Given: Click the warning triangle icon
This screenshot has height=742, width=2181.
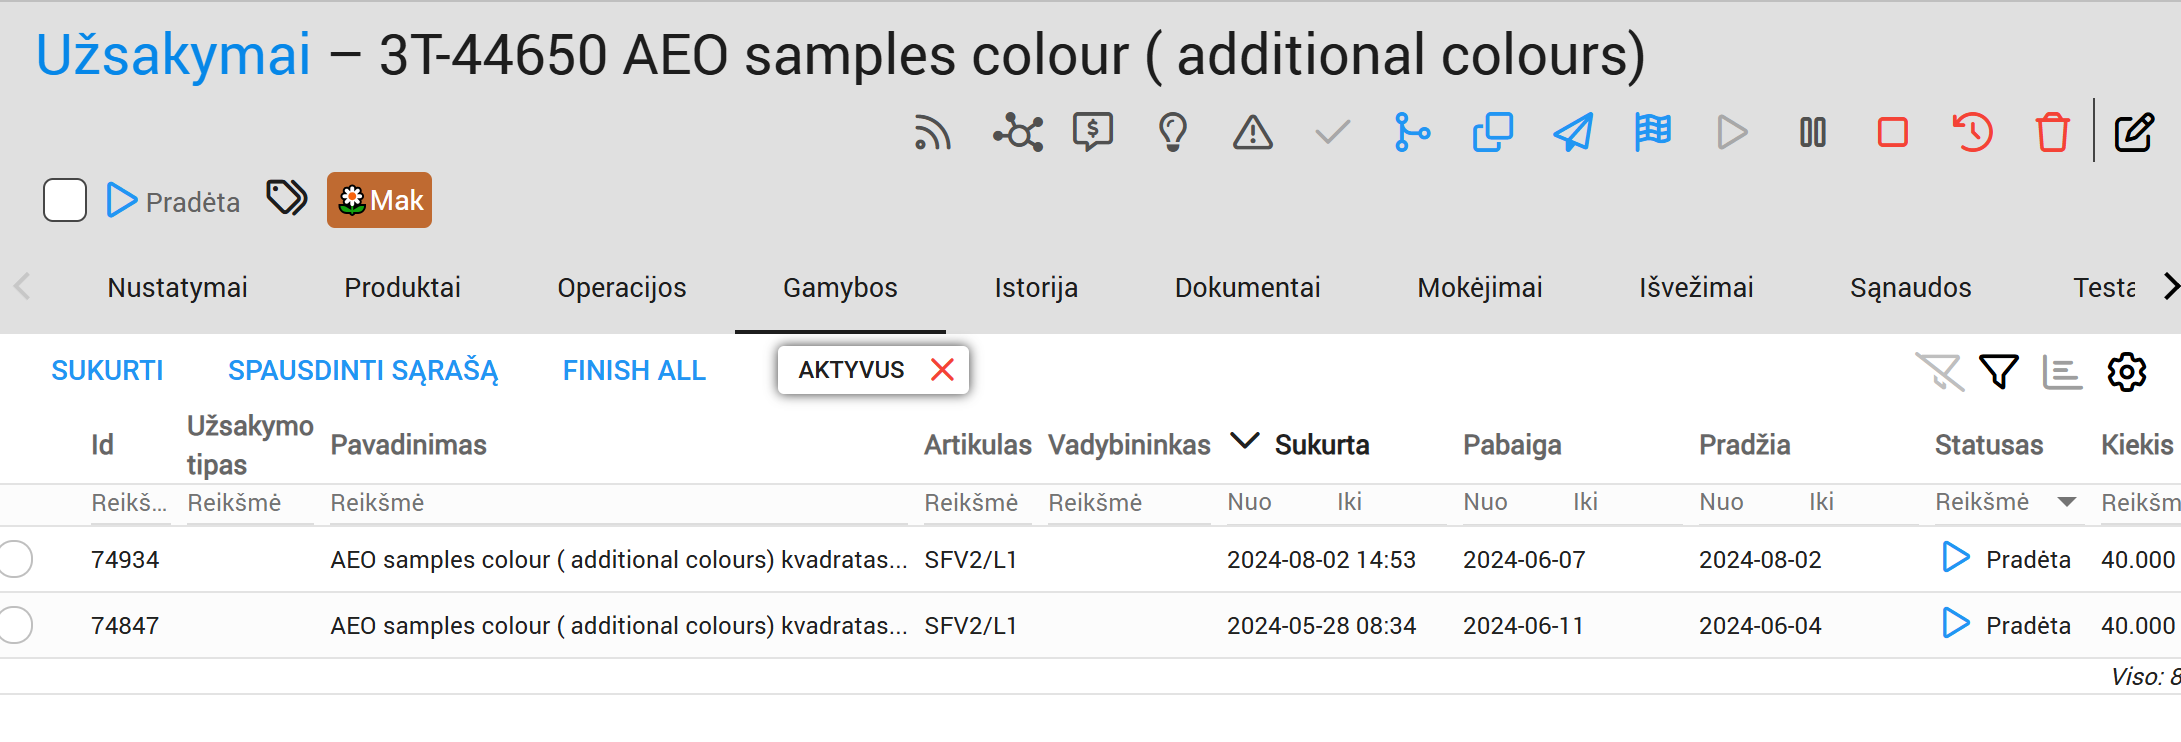Looking at the screenshot, I should [1252, 132].
